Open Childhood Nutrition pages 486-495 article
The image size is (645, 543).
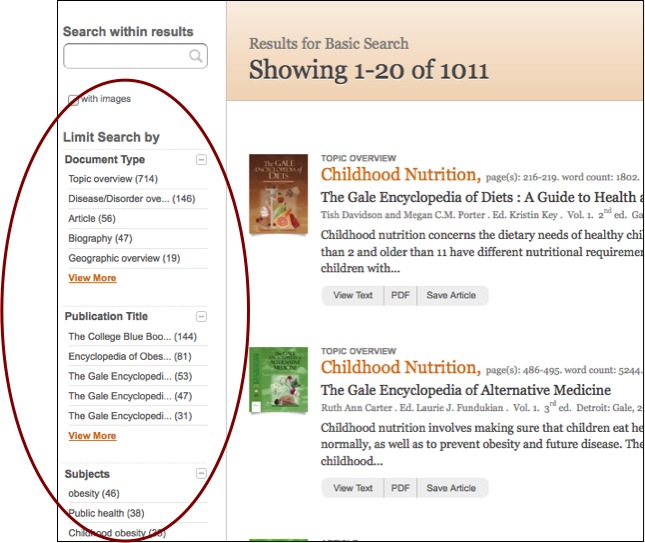pos(401,367)
